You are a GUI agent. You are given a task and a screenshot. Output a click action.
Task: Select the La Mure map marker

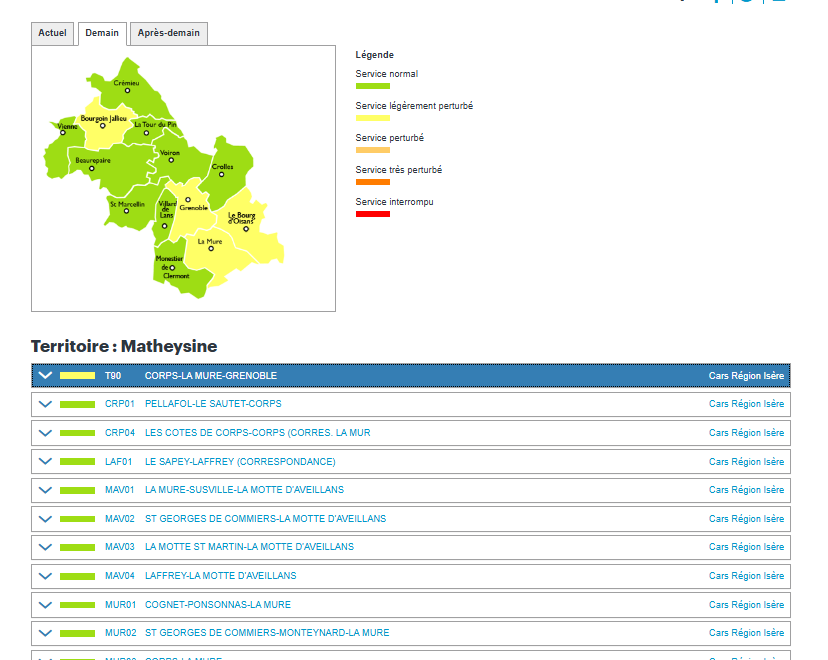pos(211,248)
